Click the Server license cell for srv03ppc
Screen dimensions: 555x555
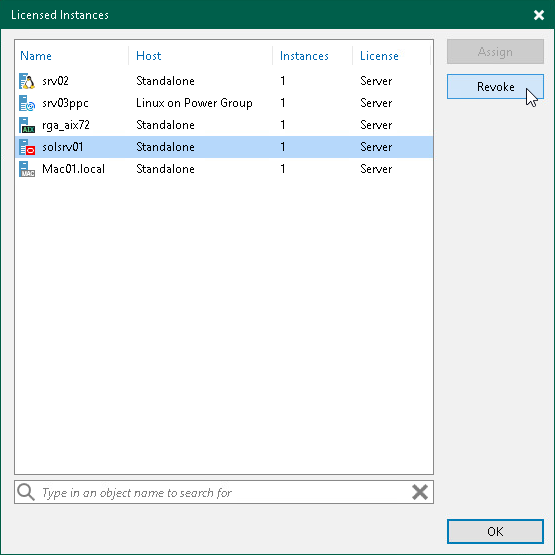pos(376,103)
